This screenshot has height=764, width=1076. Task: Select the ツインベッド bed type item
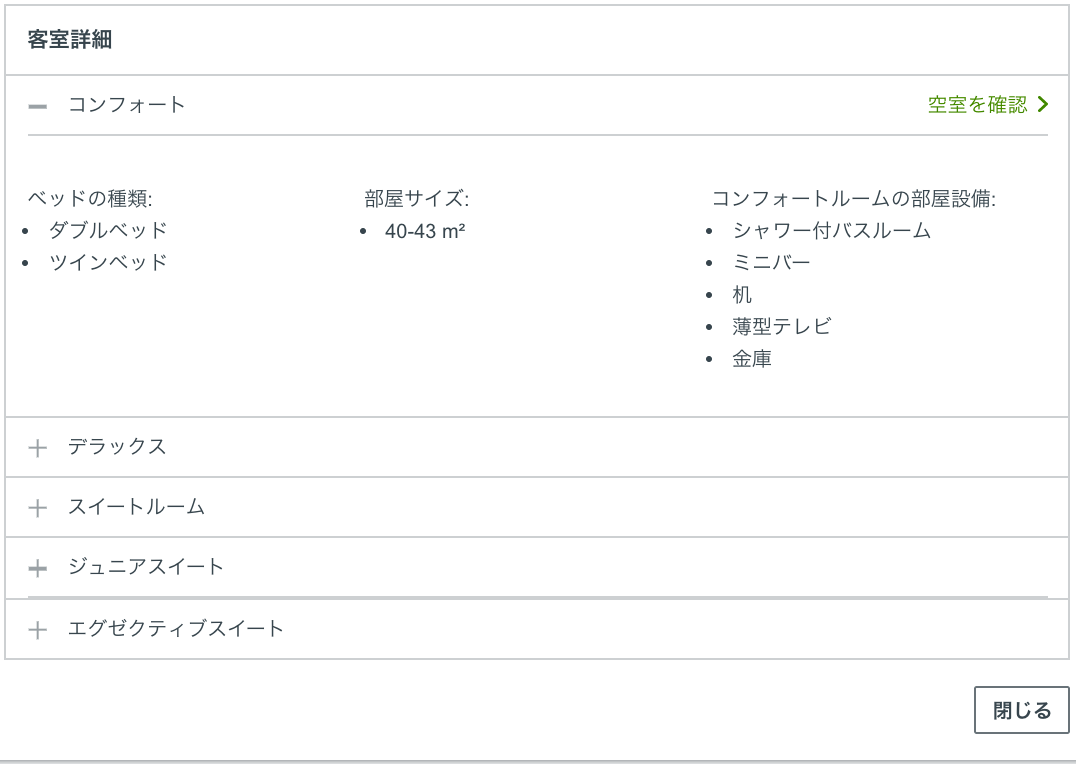click(108, 263)
